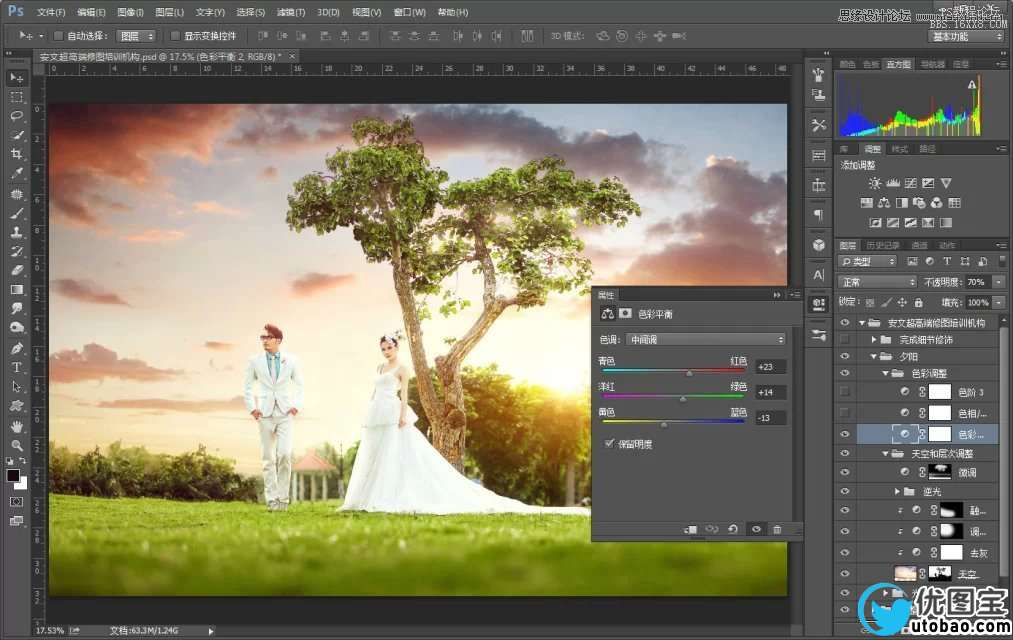Add a Vibrance adjustment layer
Image resolution: width=1013 pixels, height=640 pixels.
click(946, 183)
